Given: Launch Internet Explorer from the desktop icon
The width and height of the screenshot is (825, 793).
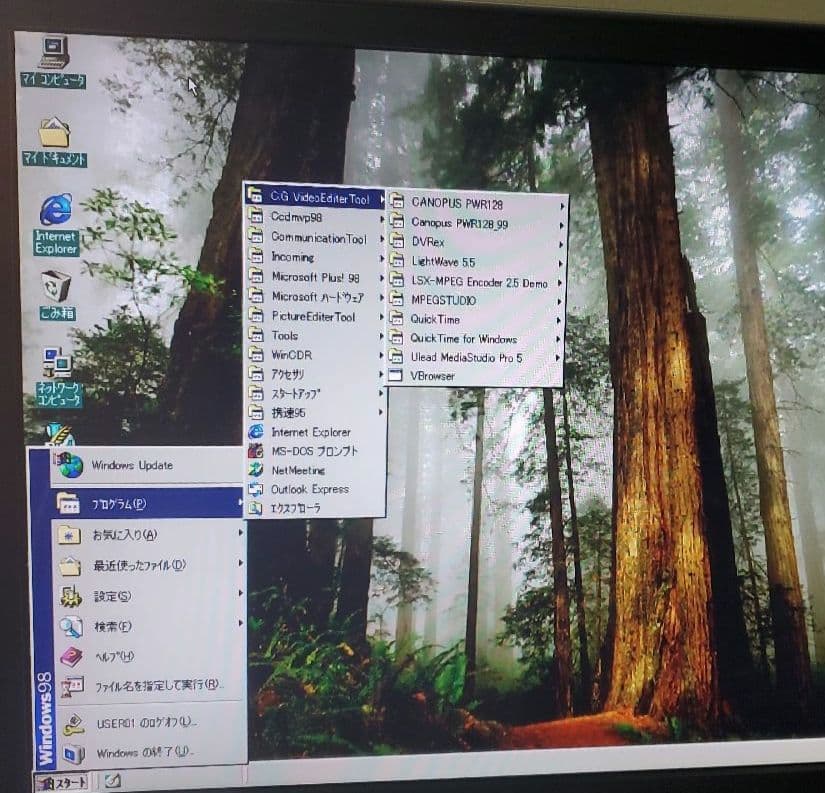Looking at the screenshot, I should point(56,212).
